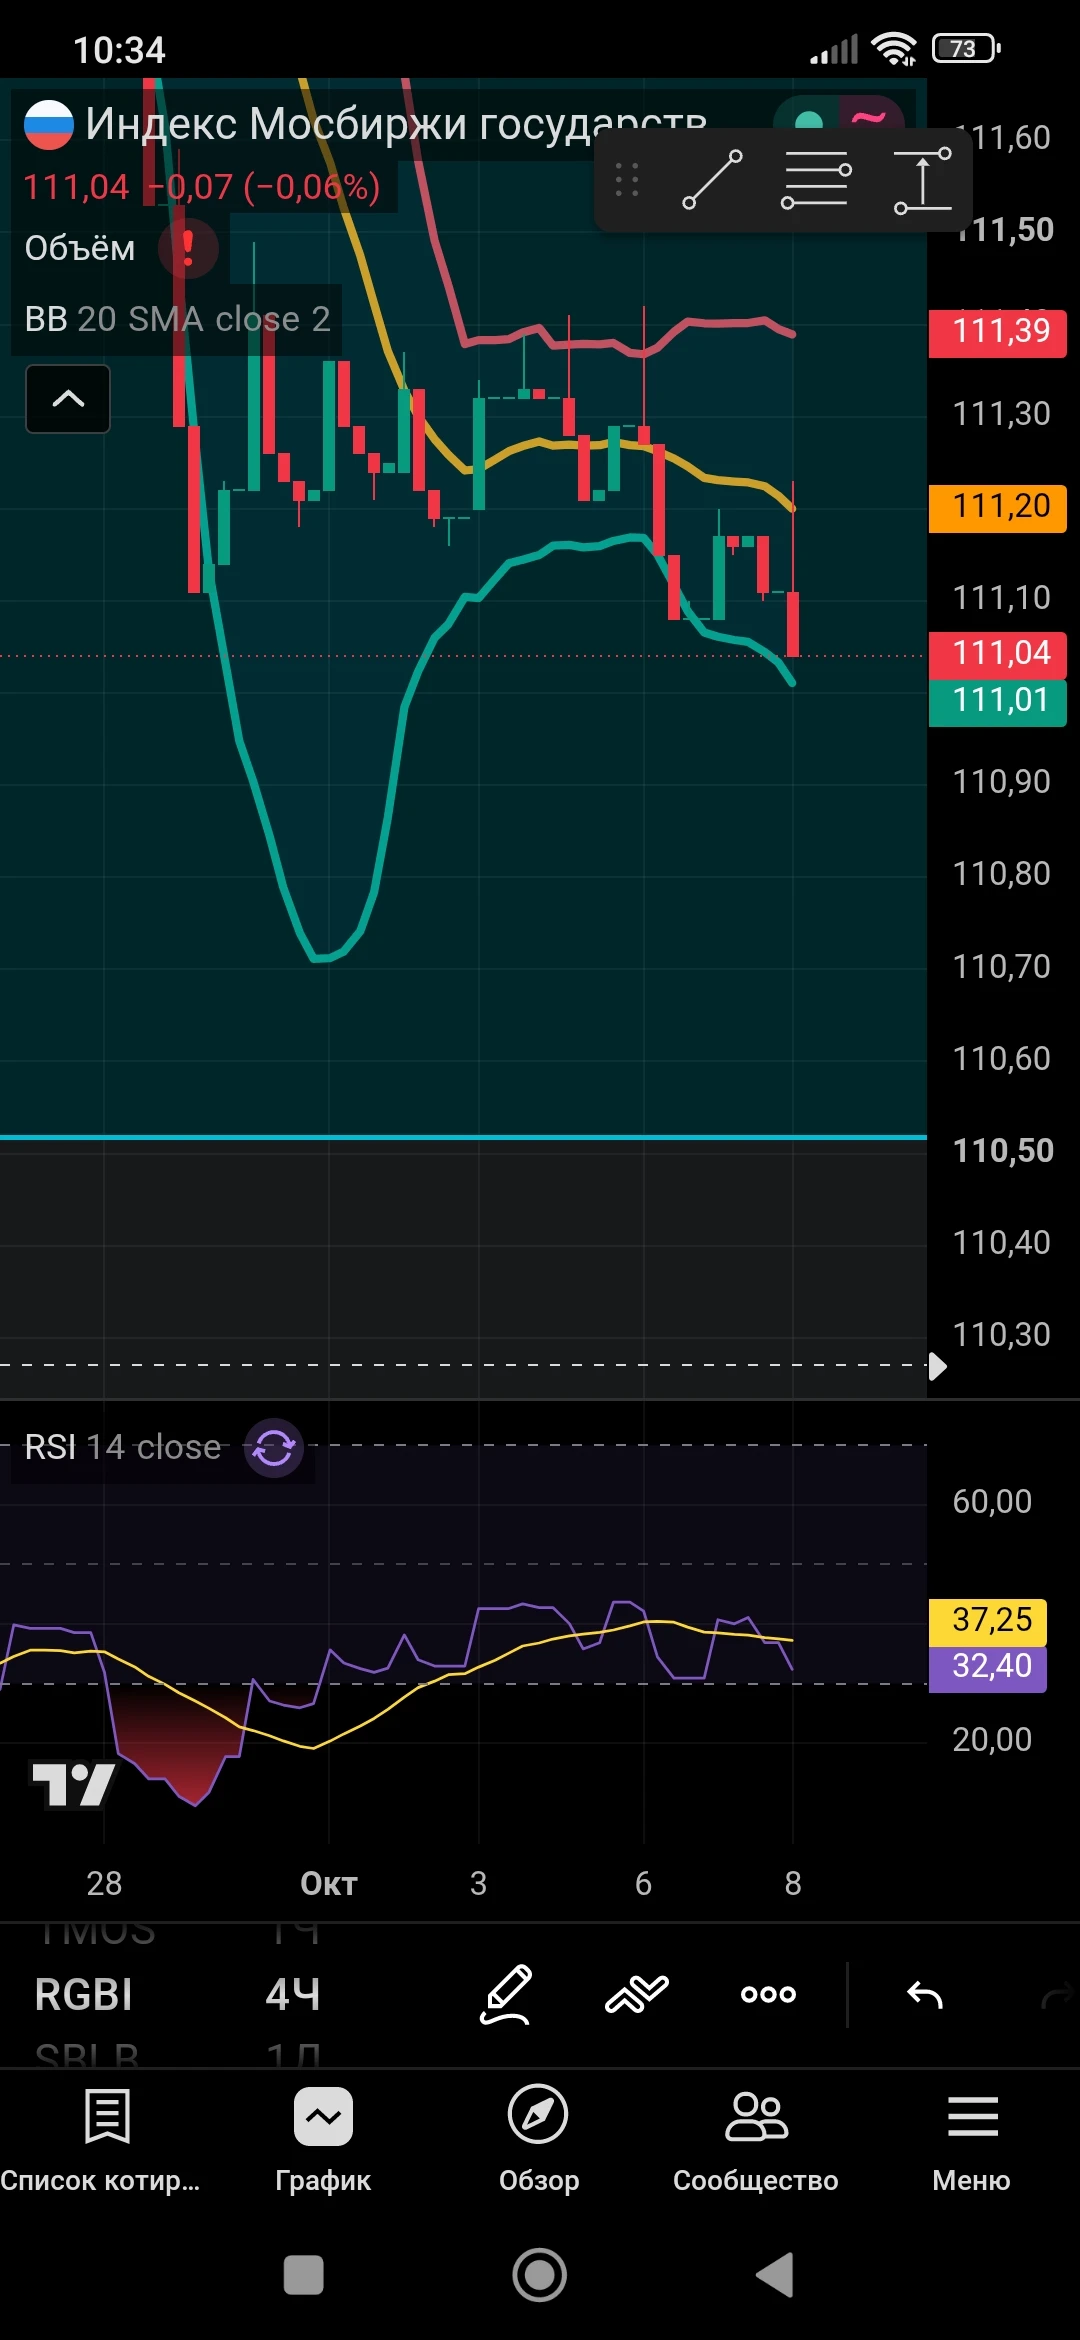Pick the price range measure tool
The height and width of the screenshot is (2340, 1080).
tap(922, 180)
